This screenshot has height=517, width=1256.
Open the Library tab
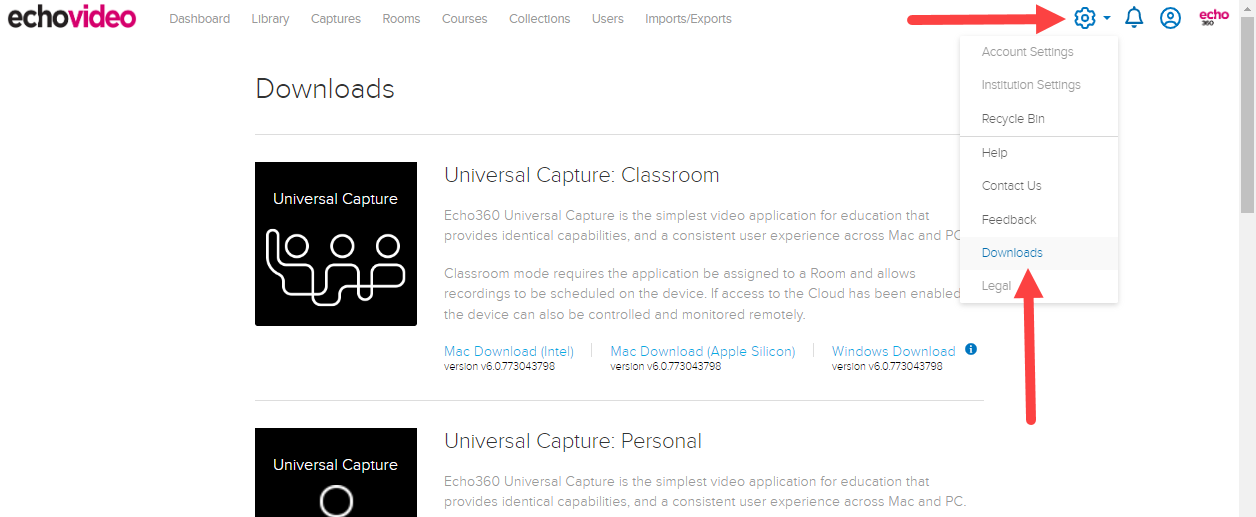[270, 19]
